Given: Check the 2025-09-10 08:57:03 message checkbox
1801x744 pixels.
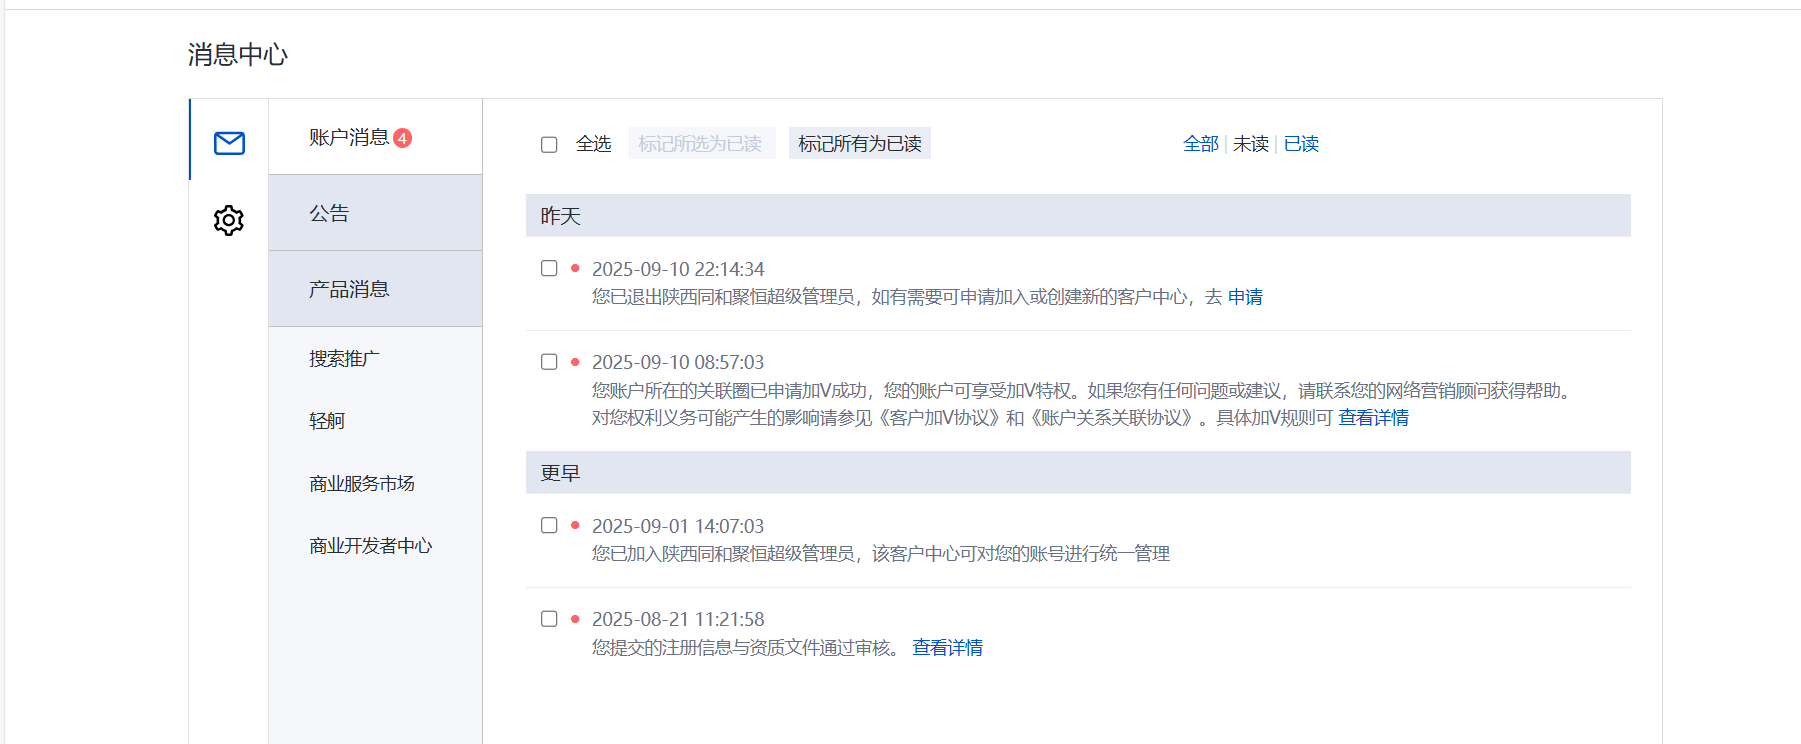Looking at the screenshot, I should (549, 362).
